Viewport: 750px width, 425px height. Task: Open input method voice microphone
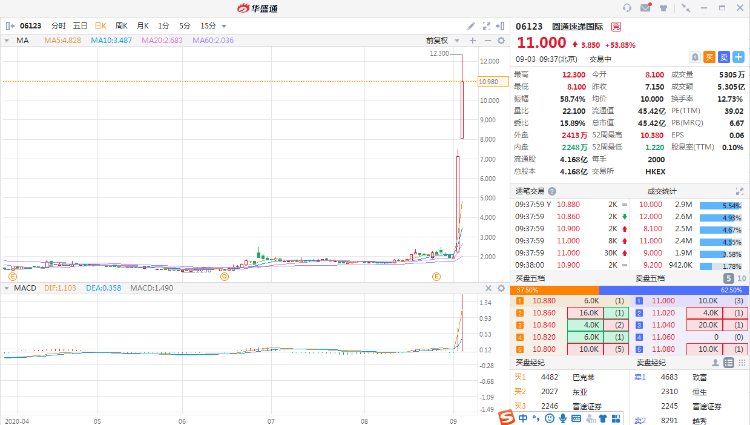tap(563, 418)
